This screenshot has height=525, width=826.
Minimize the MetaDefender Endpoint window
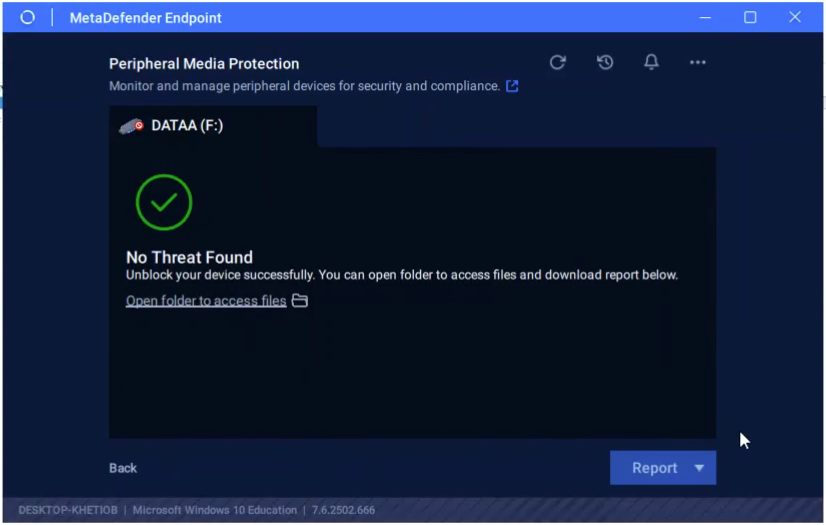705,17
